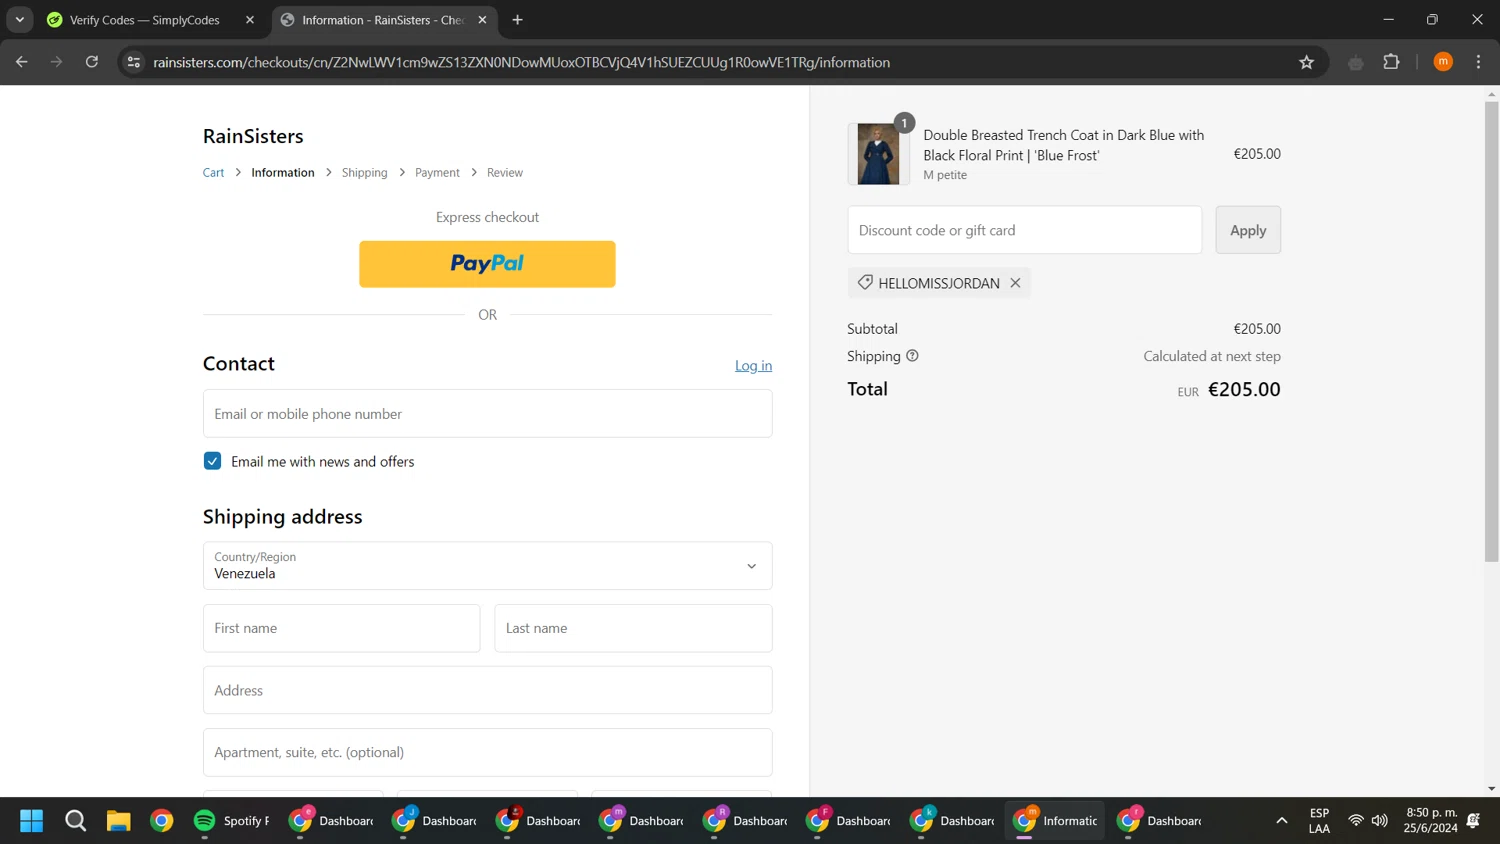Click the First name field
This screenshot has height=844, width=1500.
(x=341, y=628)
